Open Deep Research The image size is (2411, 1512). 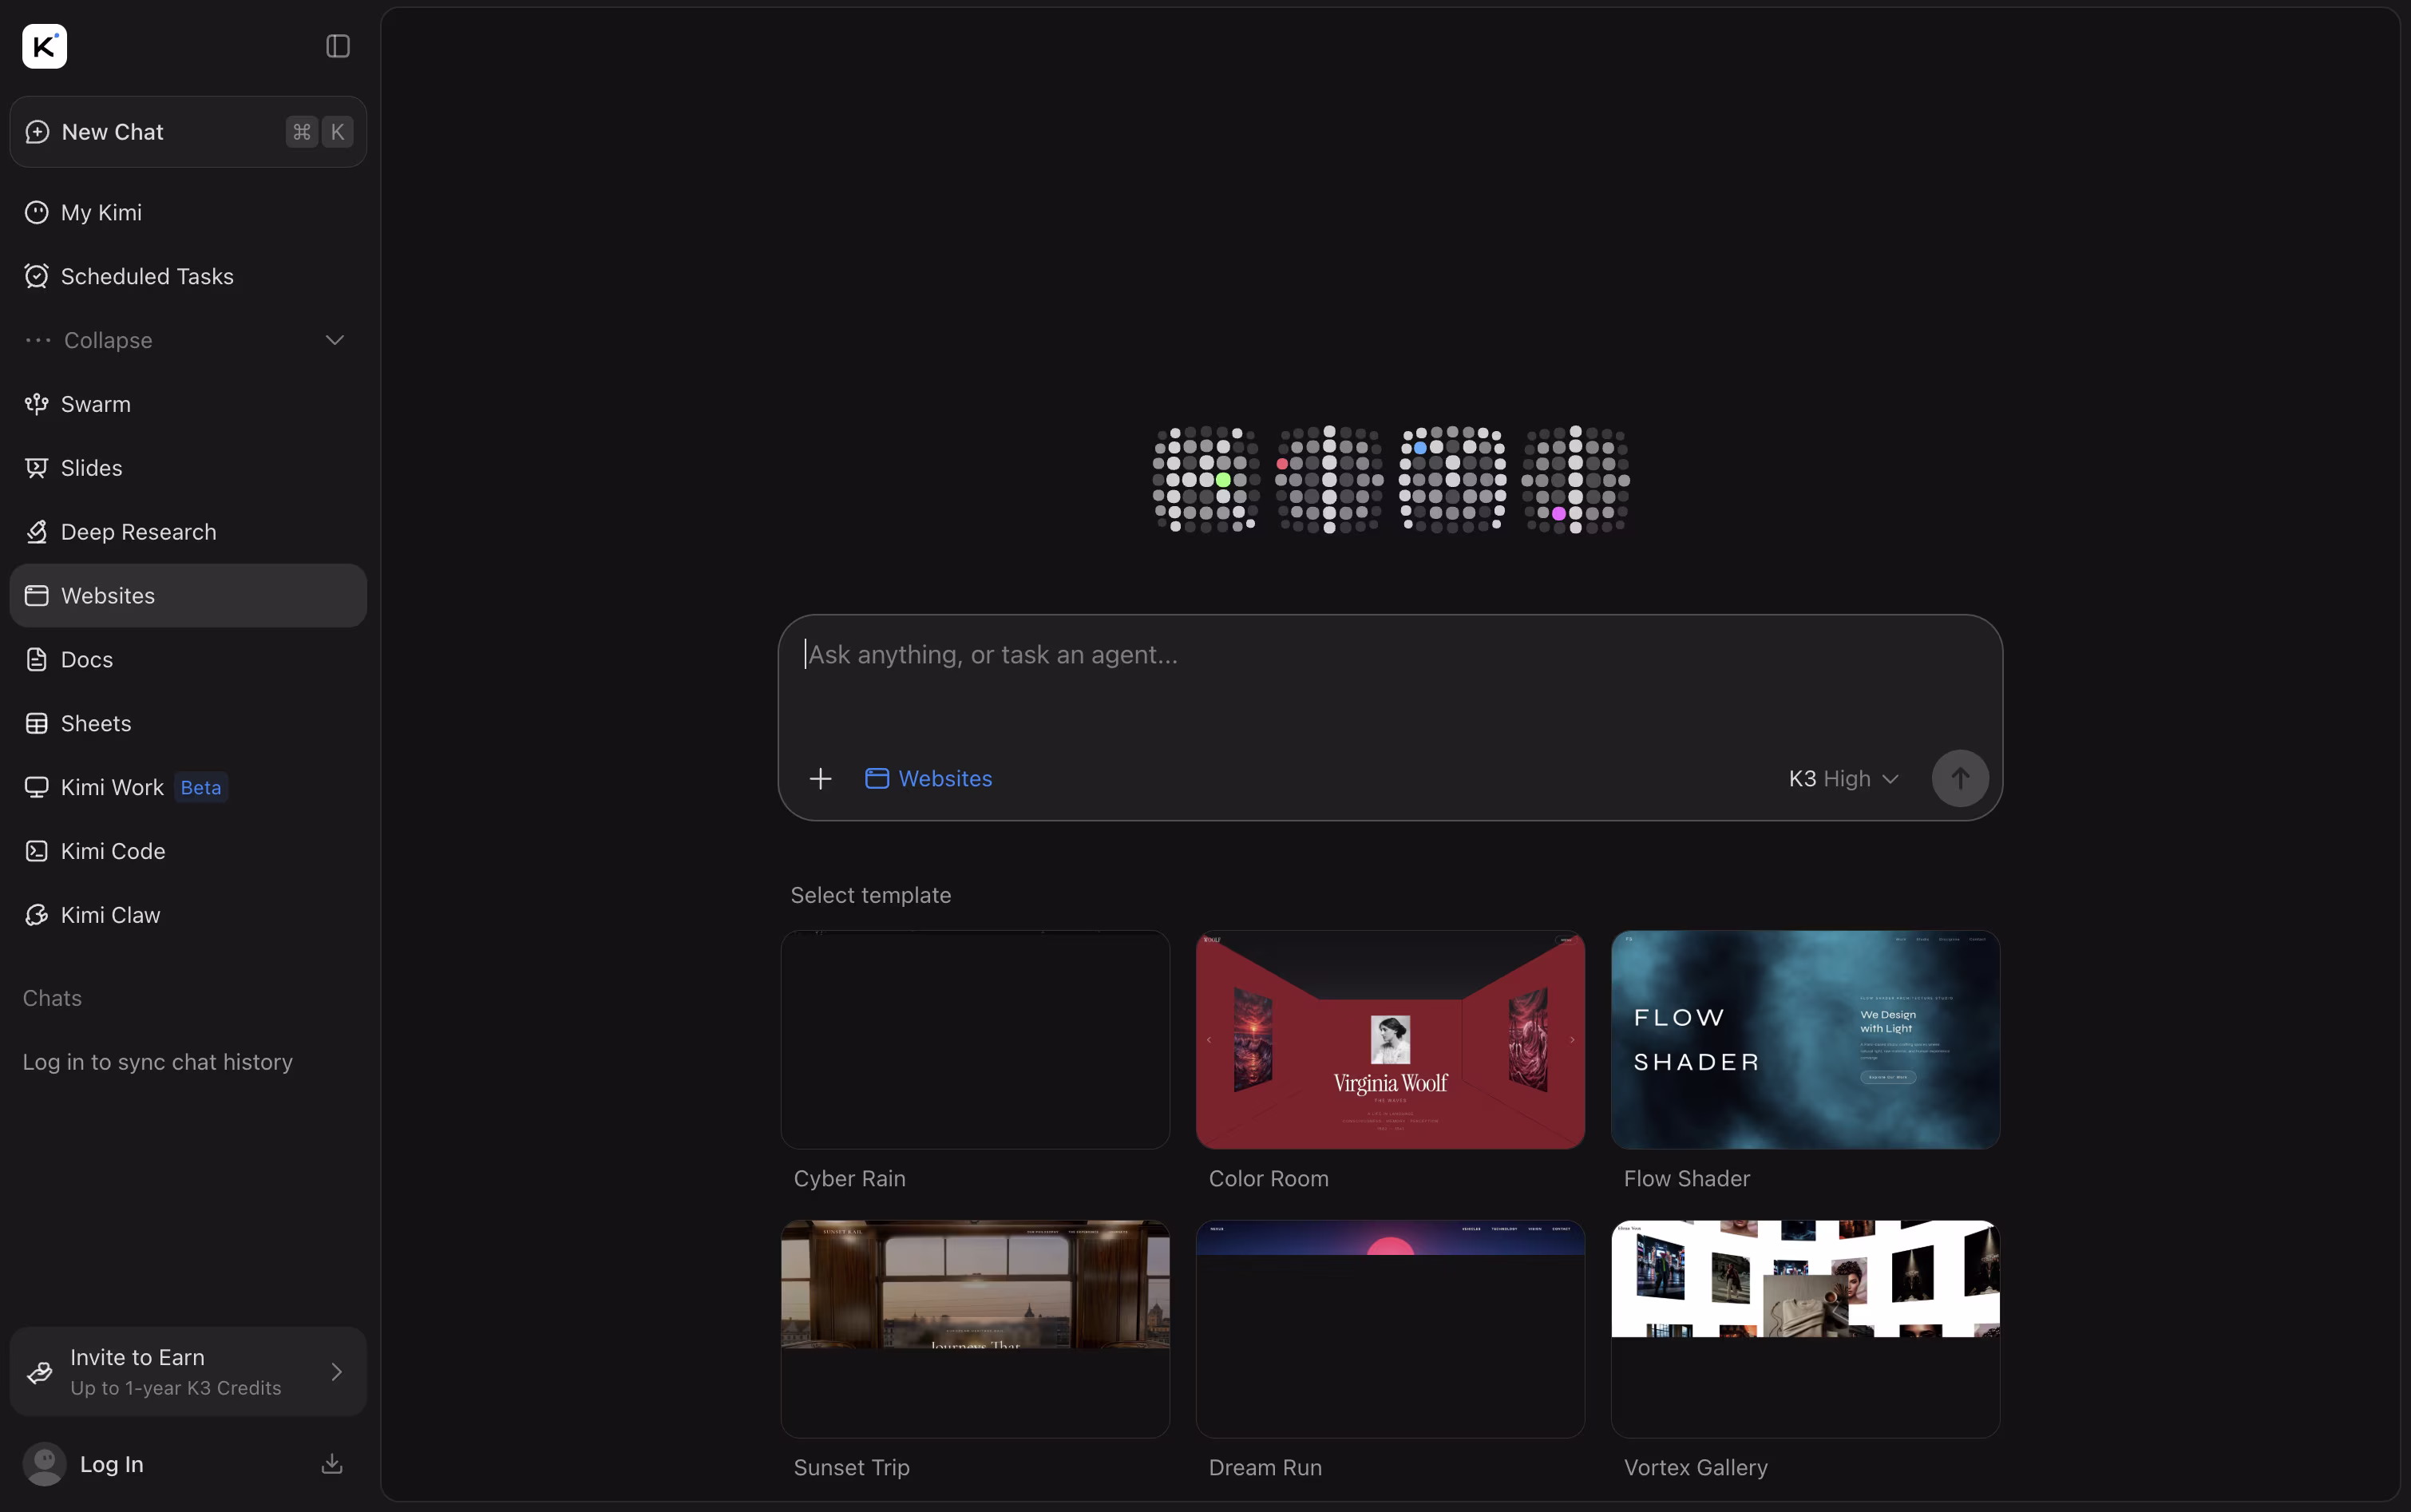(x=188, y=532)
